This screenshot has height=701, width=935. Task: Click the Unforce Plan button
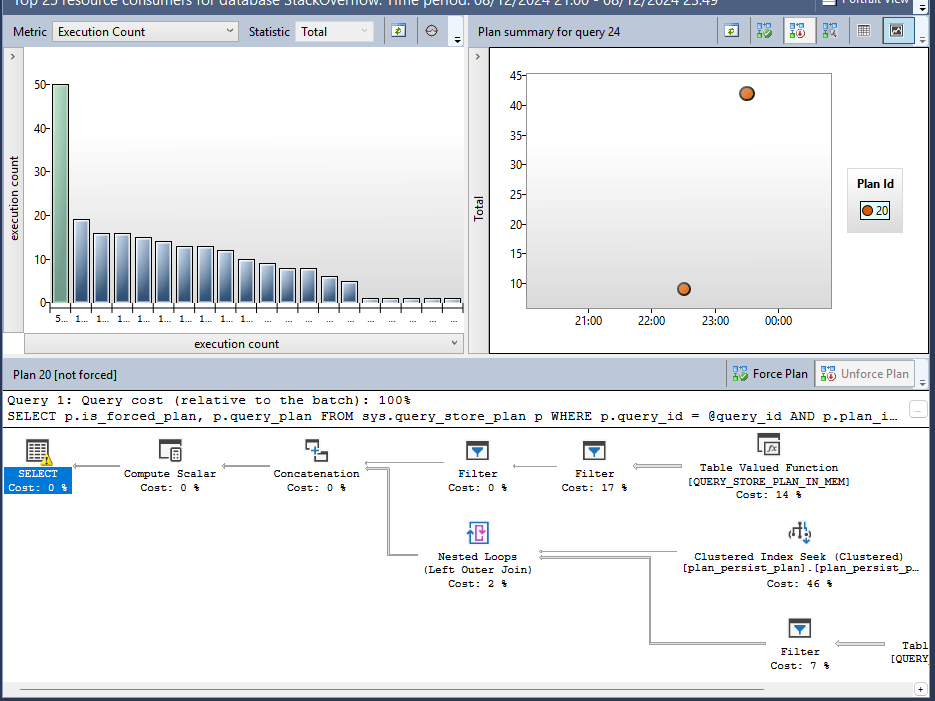[x=864, y=372]
